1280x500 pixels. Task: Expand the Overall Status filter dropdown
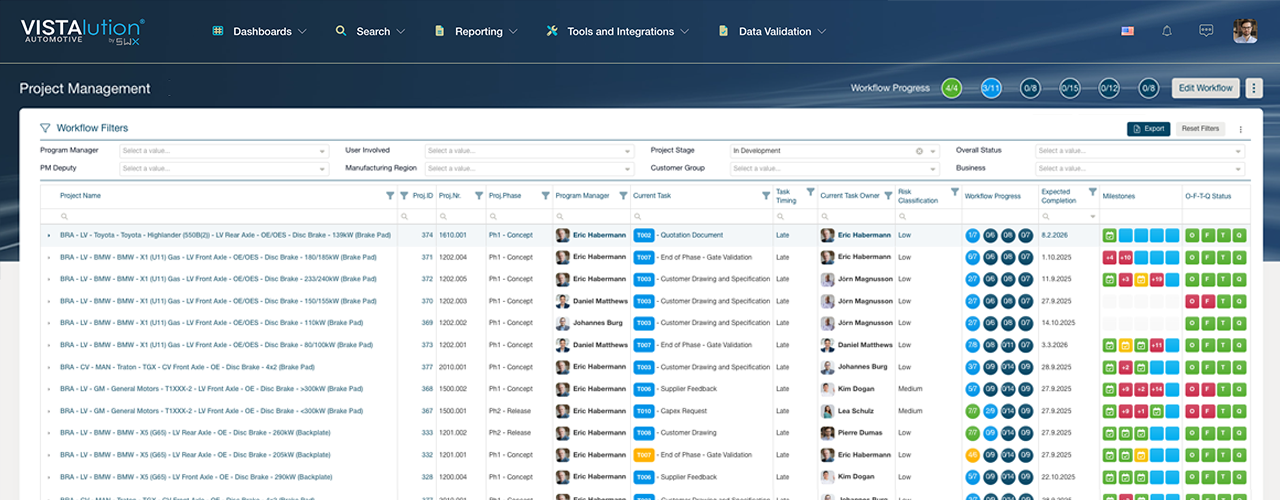pos(1140,151)
